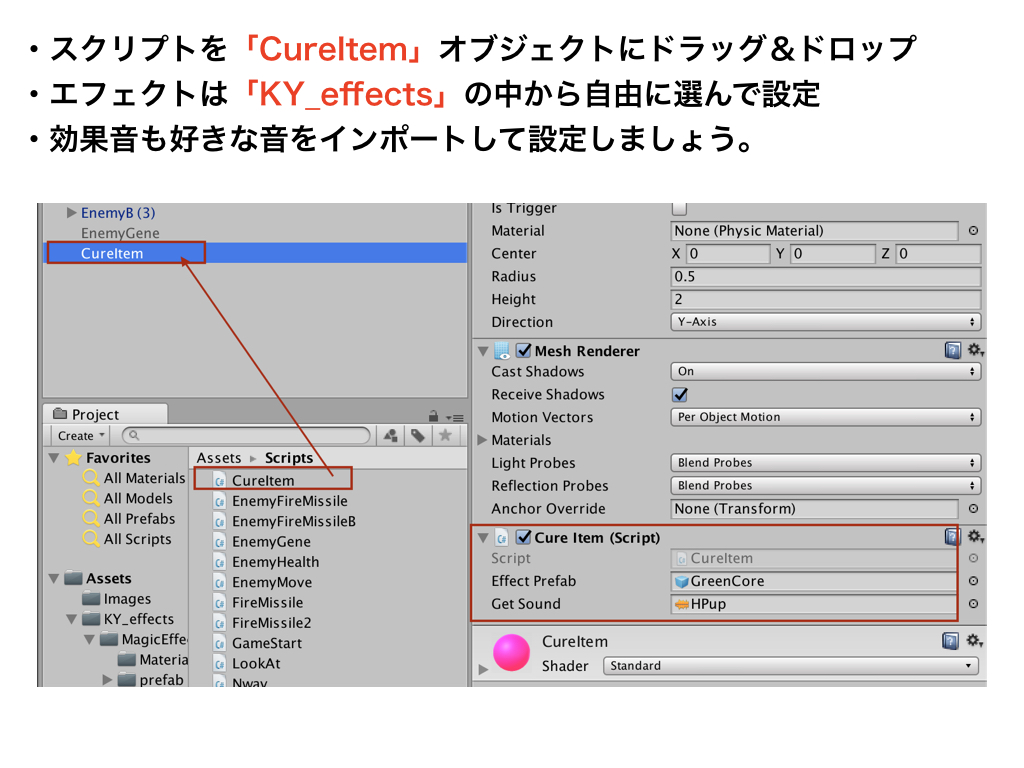
Task: Open the Mesh Renderer gear settings menu
Action: coord(975,350)
